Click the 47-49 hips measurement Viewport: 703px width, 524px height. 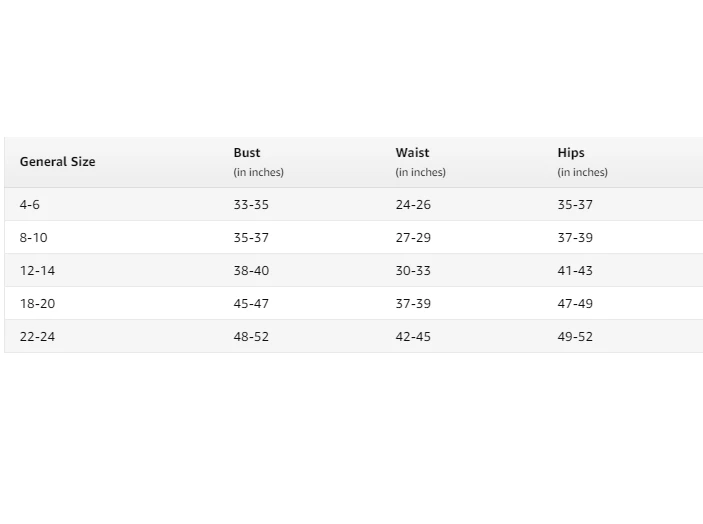point(575,303)
